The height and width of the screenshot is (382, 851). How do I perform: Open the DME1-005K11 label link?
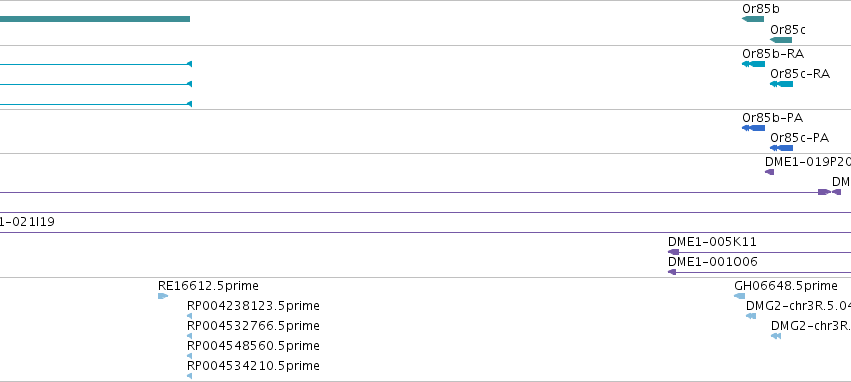712,242
